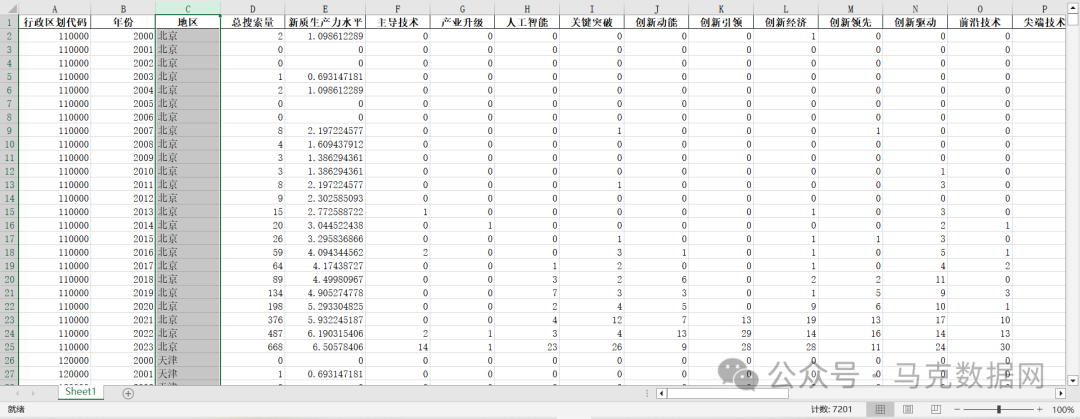Click the 年份 header cell

coord(123,22)
